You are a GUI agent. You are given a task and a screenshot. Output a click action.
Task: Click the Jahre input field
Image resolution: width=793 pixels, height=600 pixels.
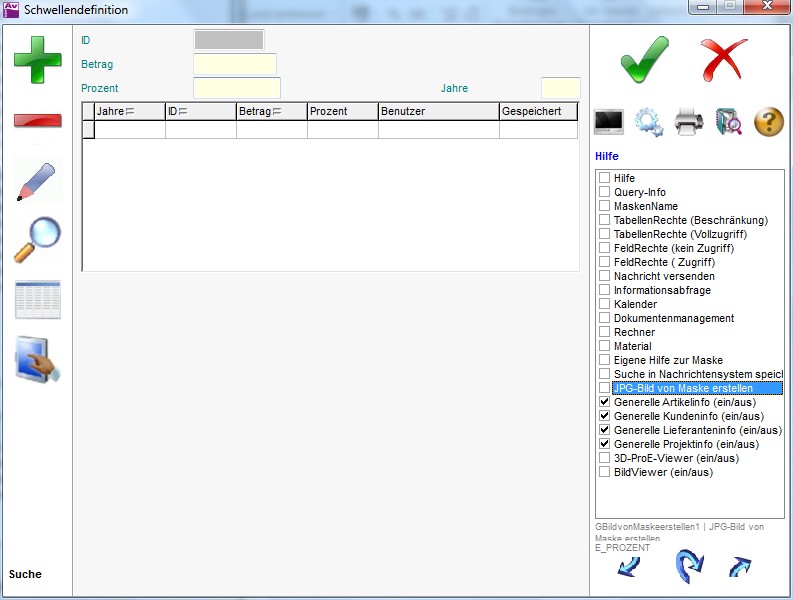point(560,88)
